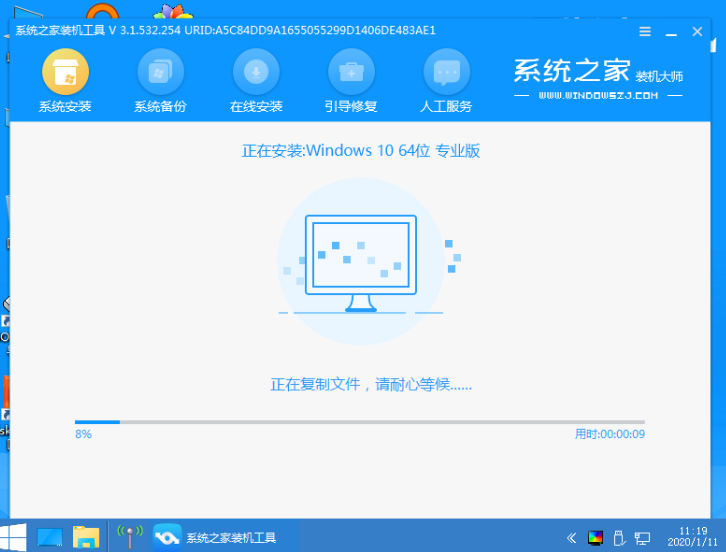Viewport: 726px width, 552px height.
Task: Click the taskbar clock showing 11:19
Action: 691,537
